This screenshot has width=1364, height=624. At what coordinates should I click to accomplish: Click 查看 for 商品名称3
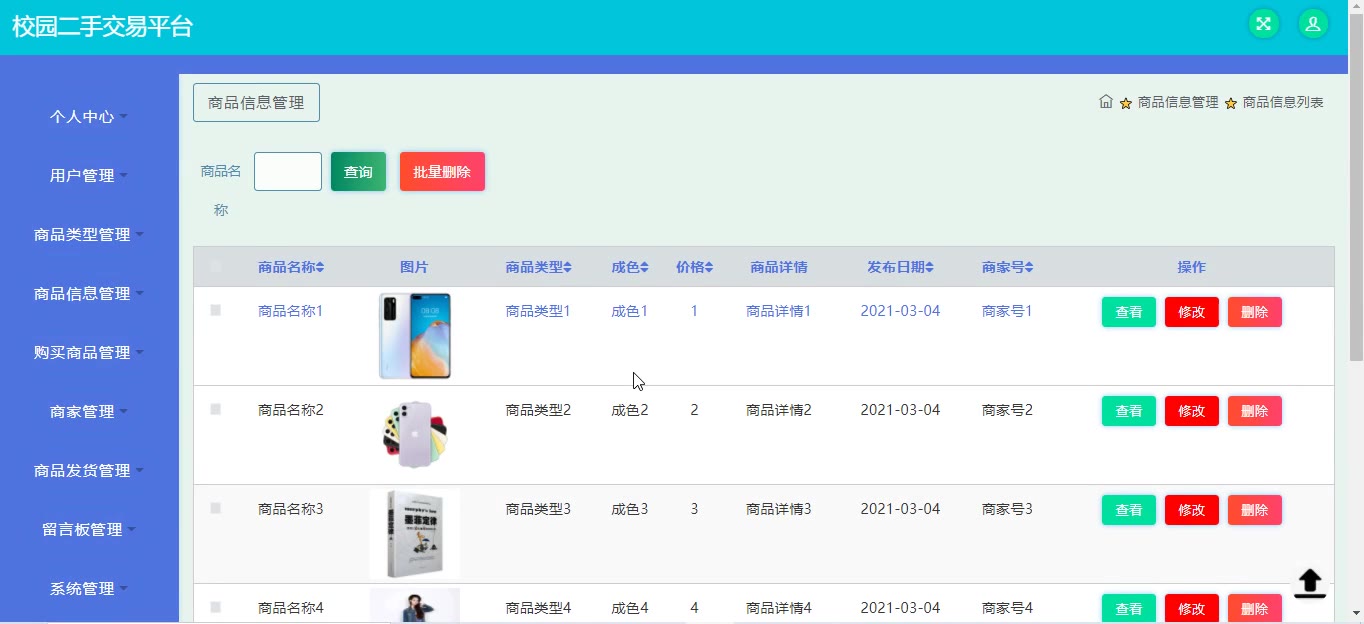tap(1129, 510)
